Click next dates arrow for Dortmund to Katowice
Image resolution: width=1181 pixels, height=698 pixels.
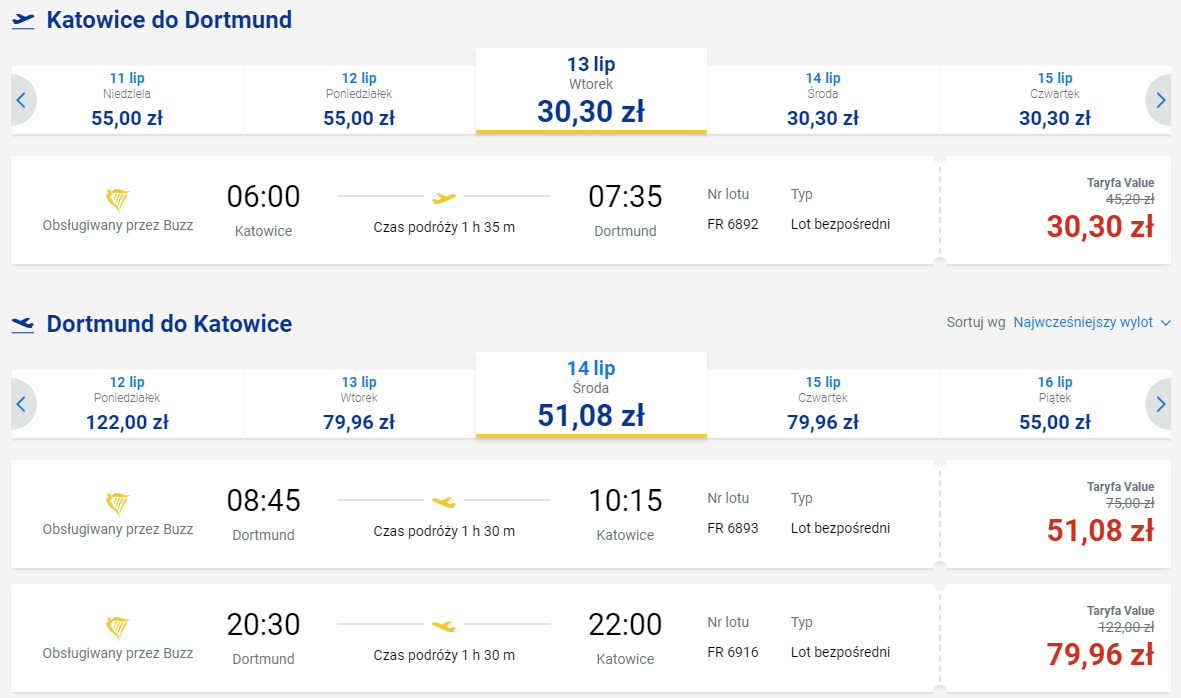(x=1159, y=404)
